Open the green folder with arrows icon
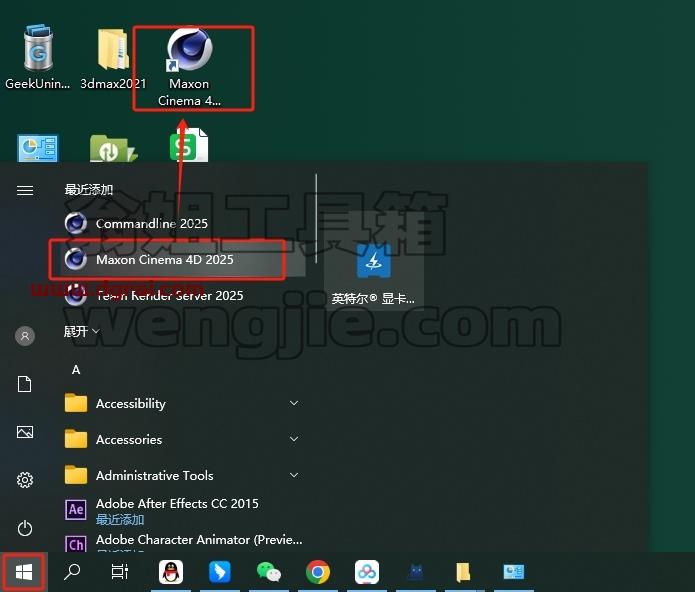Screen dimensions: 695x592 [x=113, y=148]
